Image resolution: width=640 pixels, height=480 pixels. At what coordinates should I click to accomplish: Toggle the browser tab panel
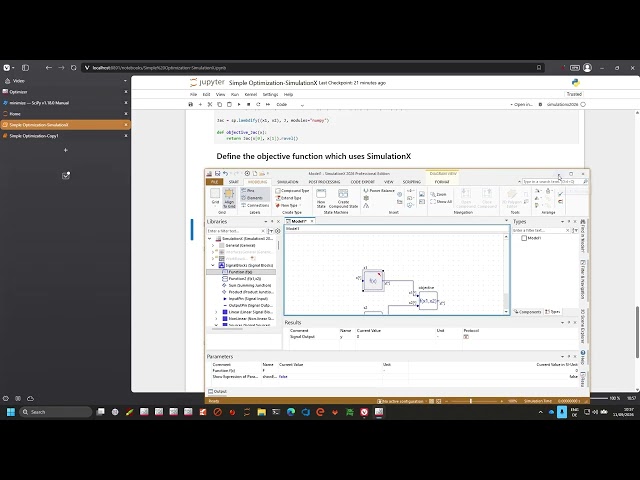pyautogui.click(x=25, y=68)
